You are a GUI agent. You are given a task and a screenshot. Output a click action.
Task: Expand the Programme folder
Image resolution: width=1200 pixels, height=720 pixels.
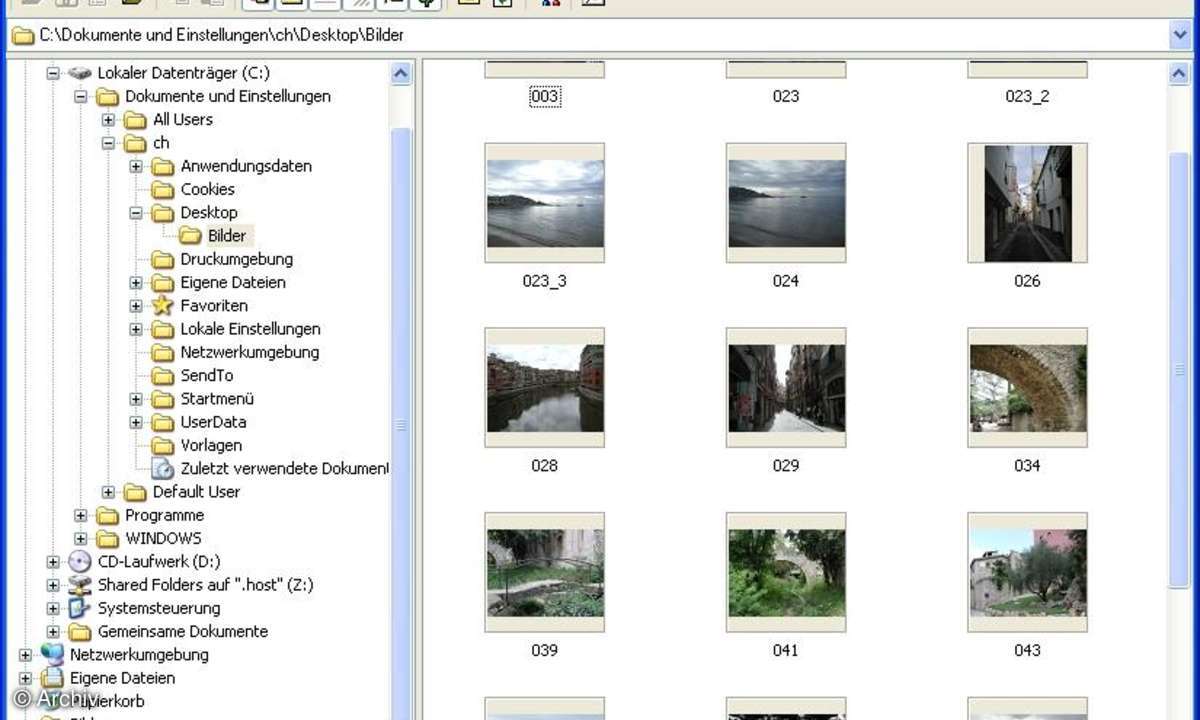click(x=81, y=515)
